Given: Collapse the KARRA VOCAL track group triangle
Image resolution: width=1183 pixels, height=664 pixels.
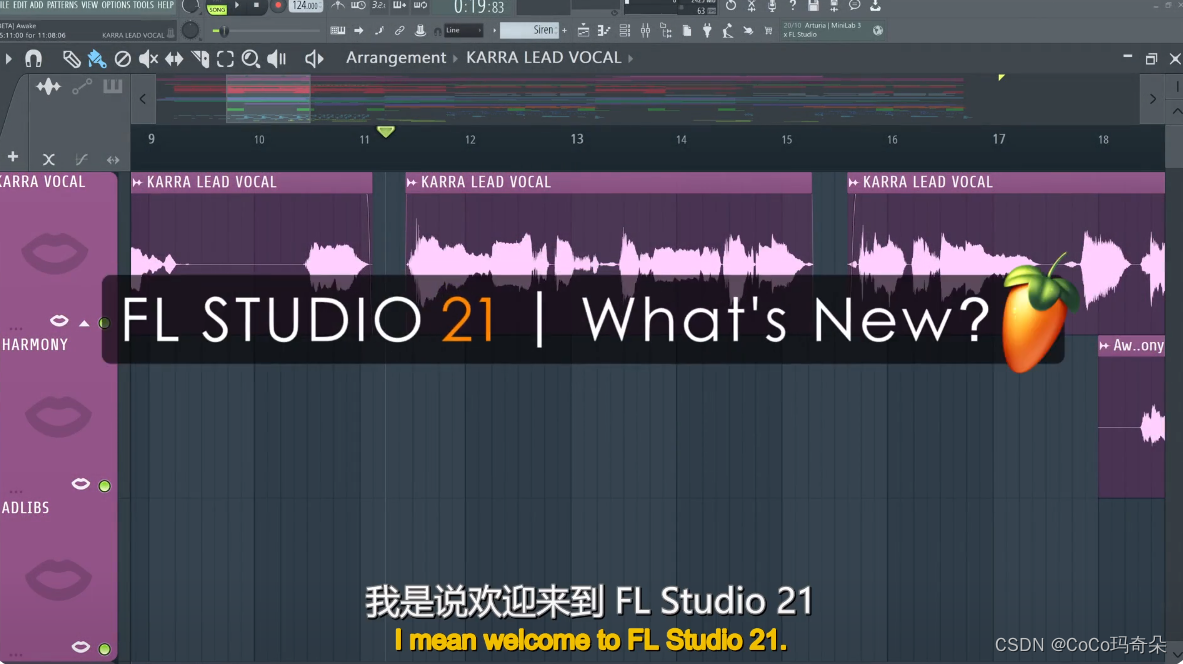Looking at the screenshot, I should click(84, 323).
